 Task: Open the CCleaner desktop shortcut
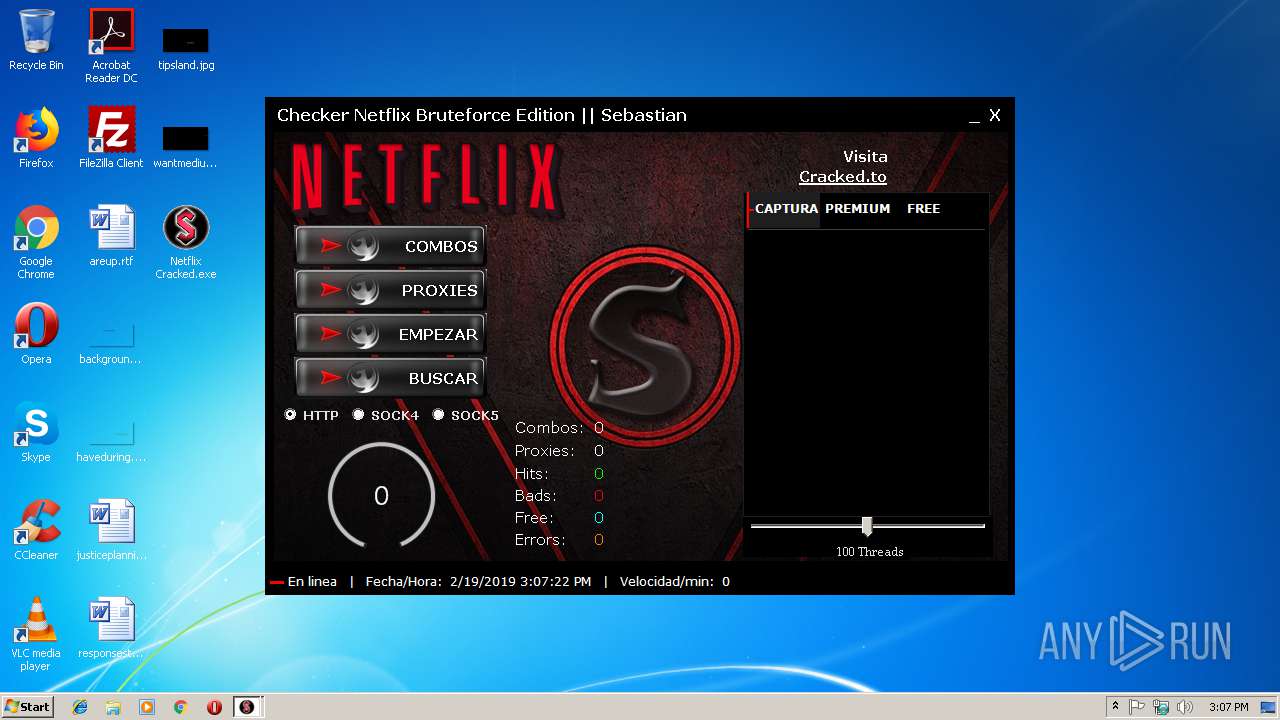pyautogui.click(x=36, y=530)
